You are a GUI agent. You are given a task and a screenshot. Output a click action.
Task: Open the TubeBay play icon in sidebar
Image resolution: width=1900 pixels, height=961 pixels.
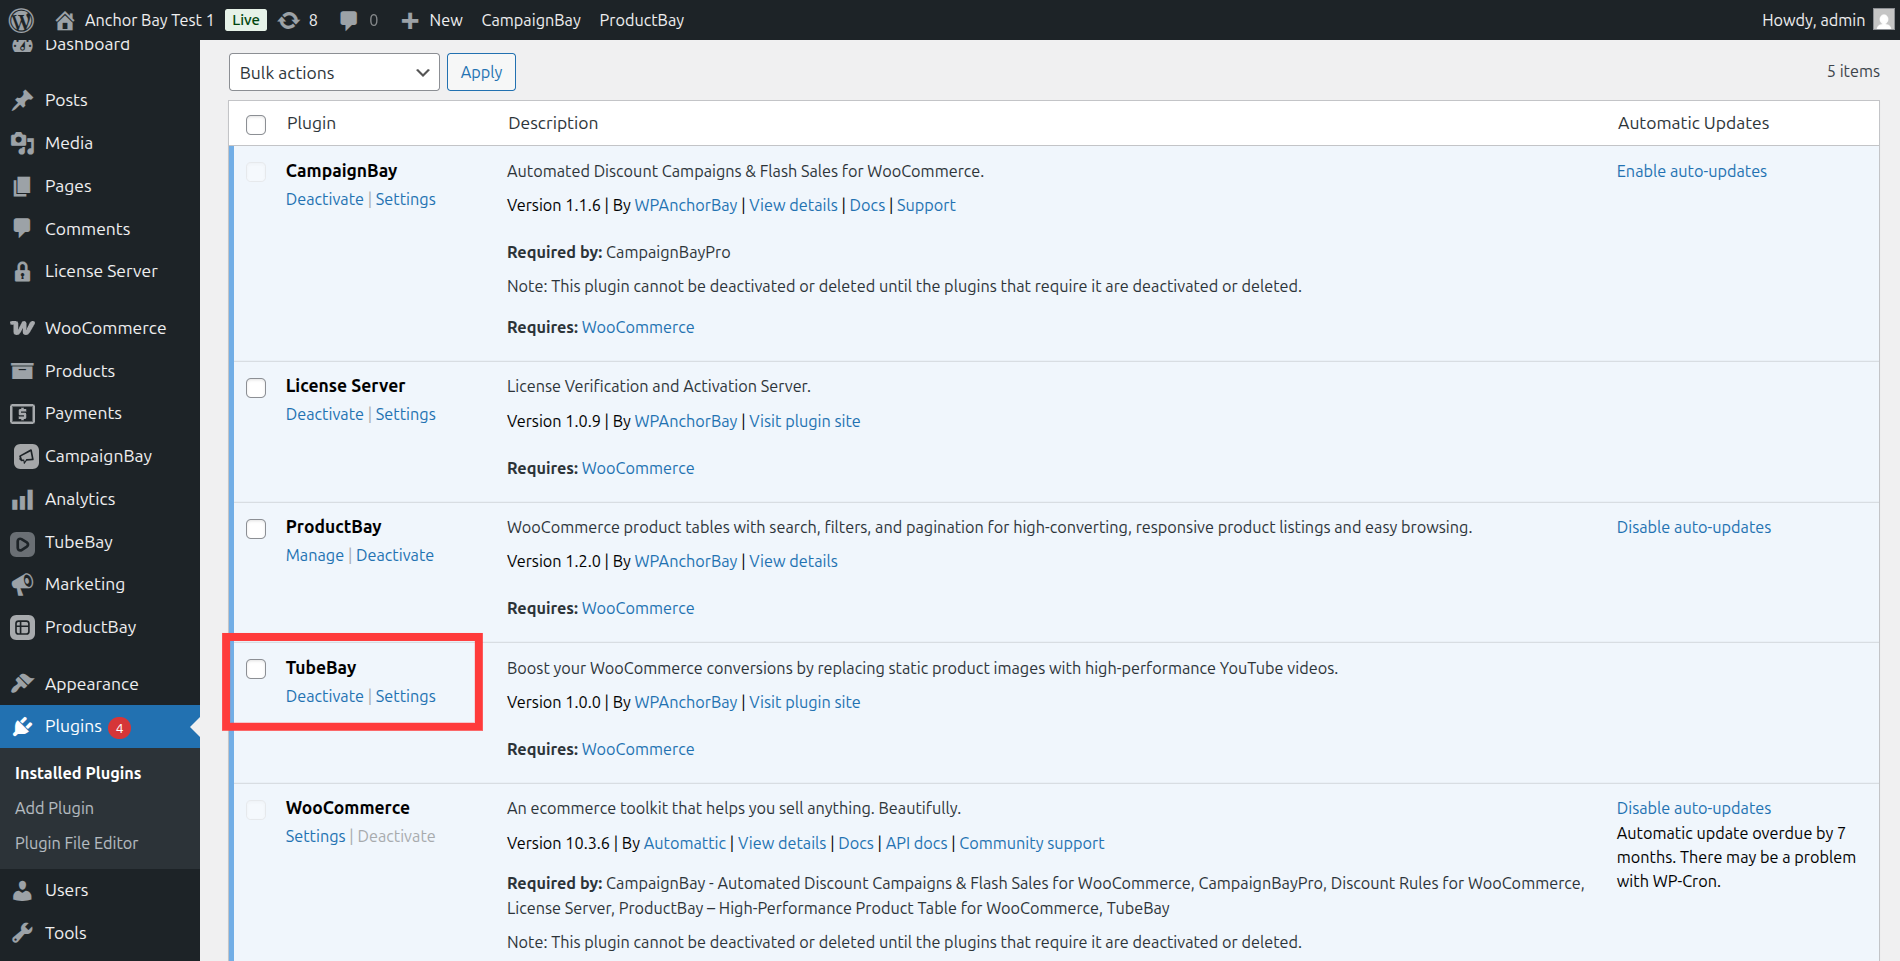point(22,543)
